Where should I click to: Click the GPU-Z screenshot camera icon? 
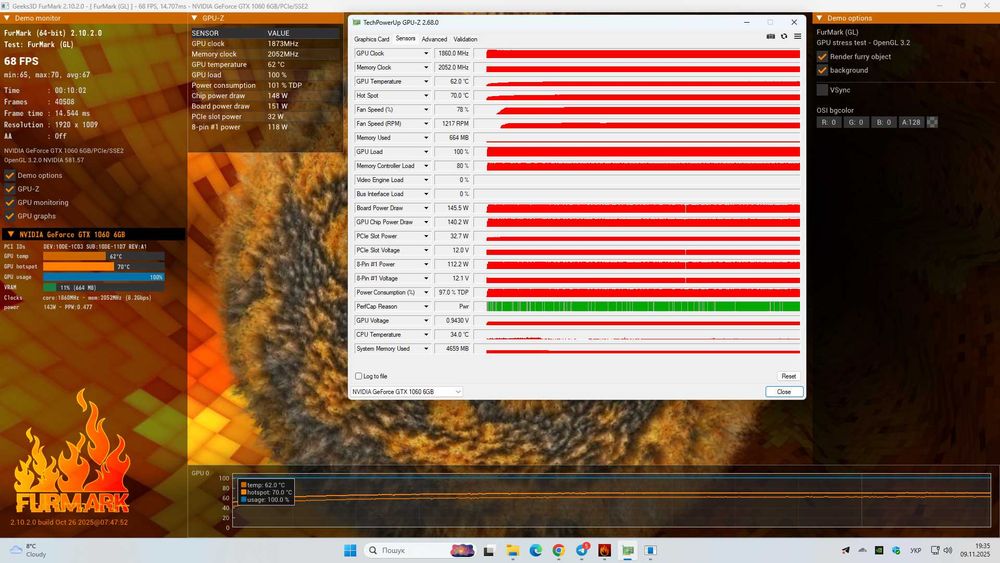(x=770, y=36)
